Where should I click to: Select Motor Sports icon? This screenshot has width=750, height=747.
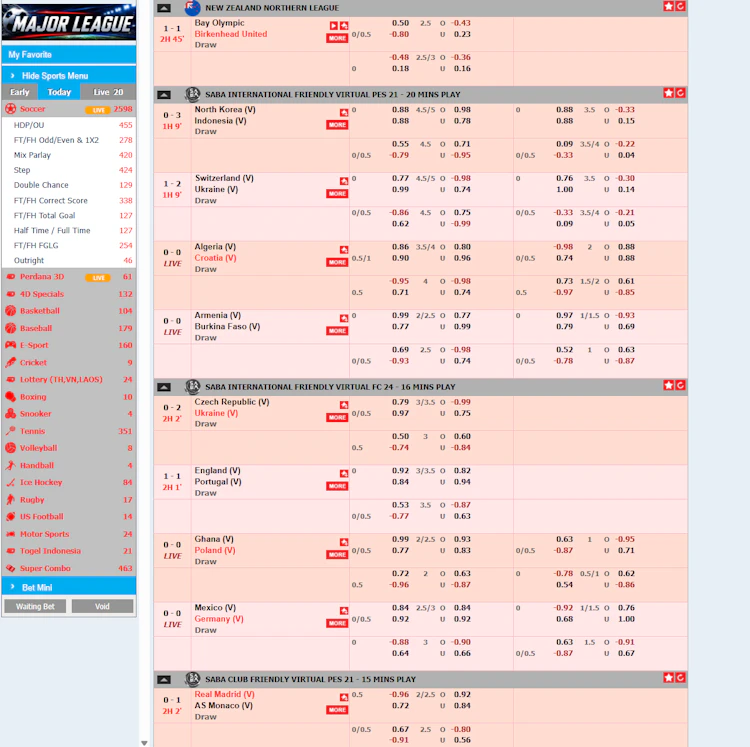tap(11, 534)
